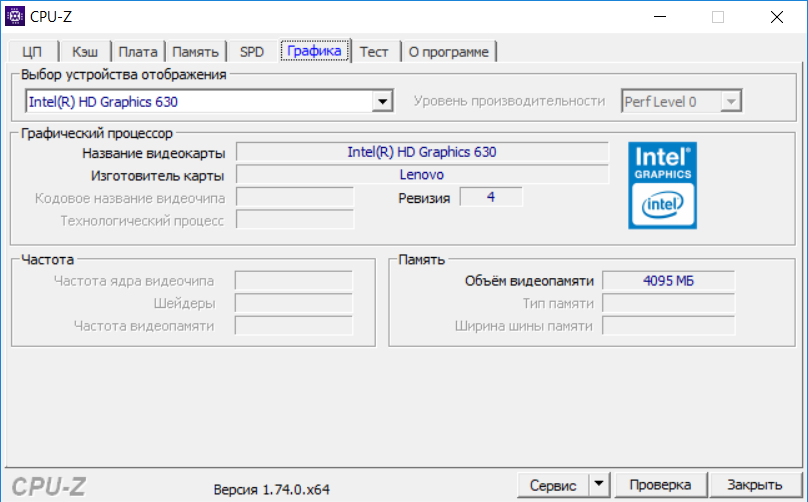Click the Intel(R) HD Graphics 630 combo box
This screenshot has width=808, height=502.
(x=209, y=102)
